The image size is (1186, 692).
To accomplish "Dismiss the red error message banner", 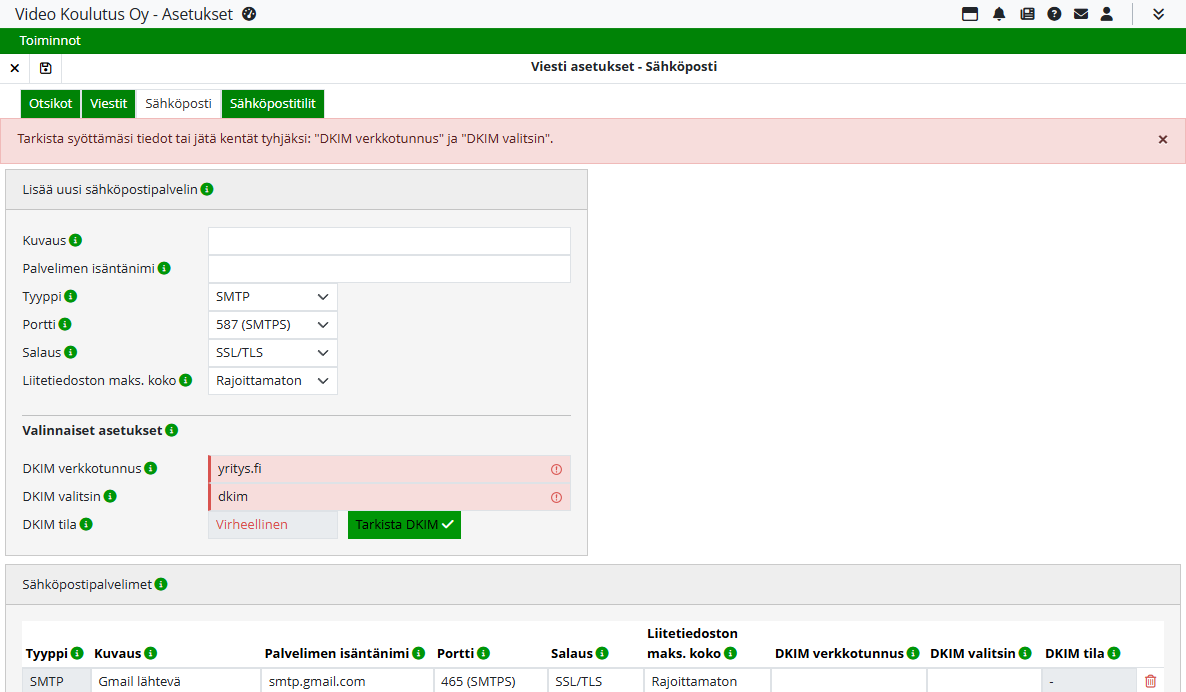I will (1163, 140).
